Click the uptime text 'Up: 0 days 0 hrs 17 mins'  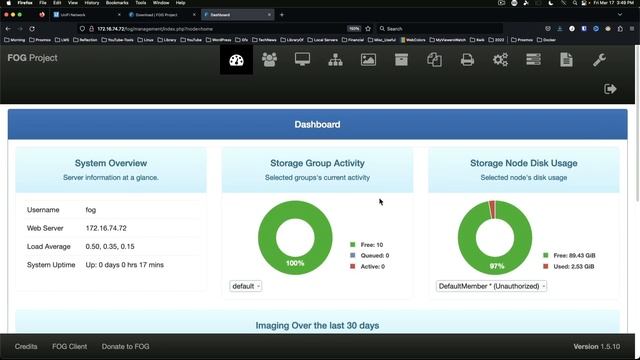124,265
